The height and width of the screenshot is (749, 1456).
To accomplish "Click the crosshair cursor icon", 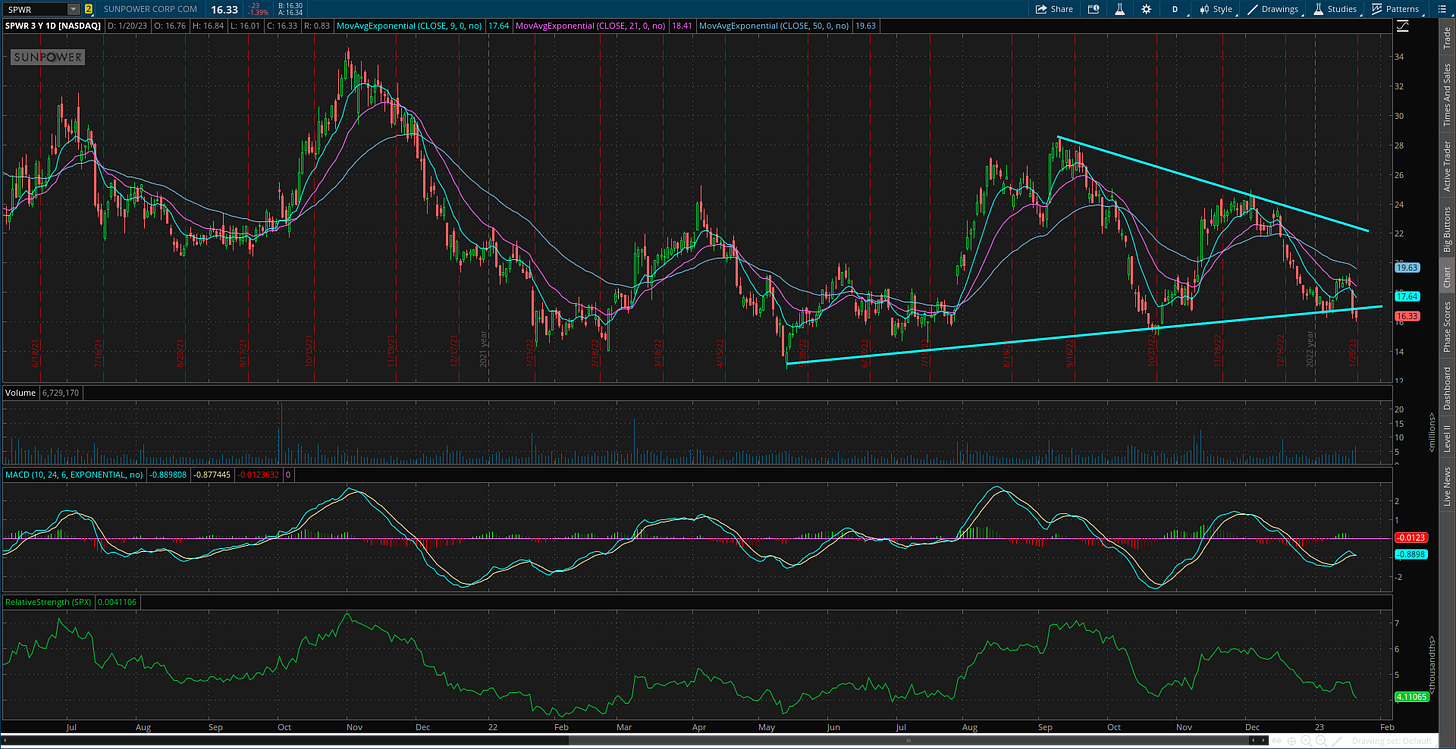I will [1292, 741].
